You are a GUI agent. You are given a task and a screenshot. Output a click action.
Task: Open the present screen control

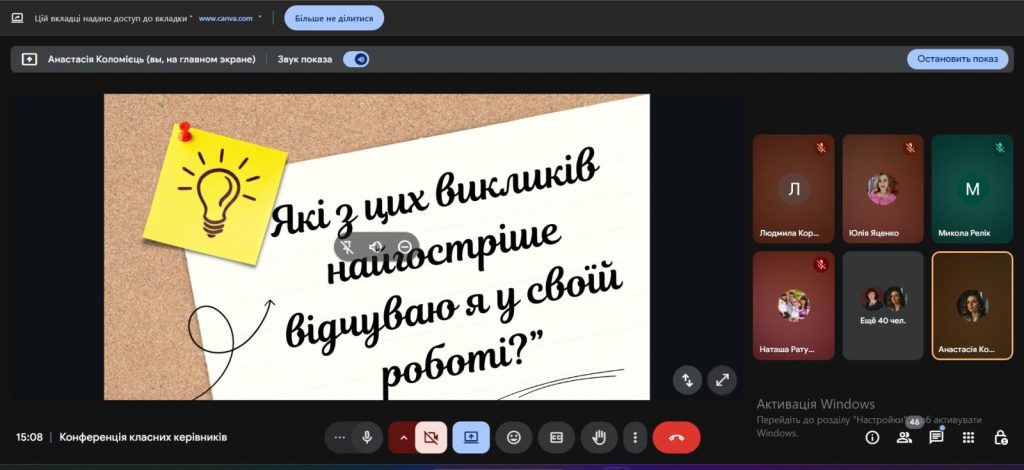point(471,437)
